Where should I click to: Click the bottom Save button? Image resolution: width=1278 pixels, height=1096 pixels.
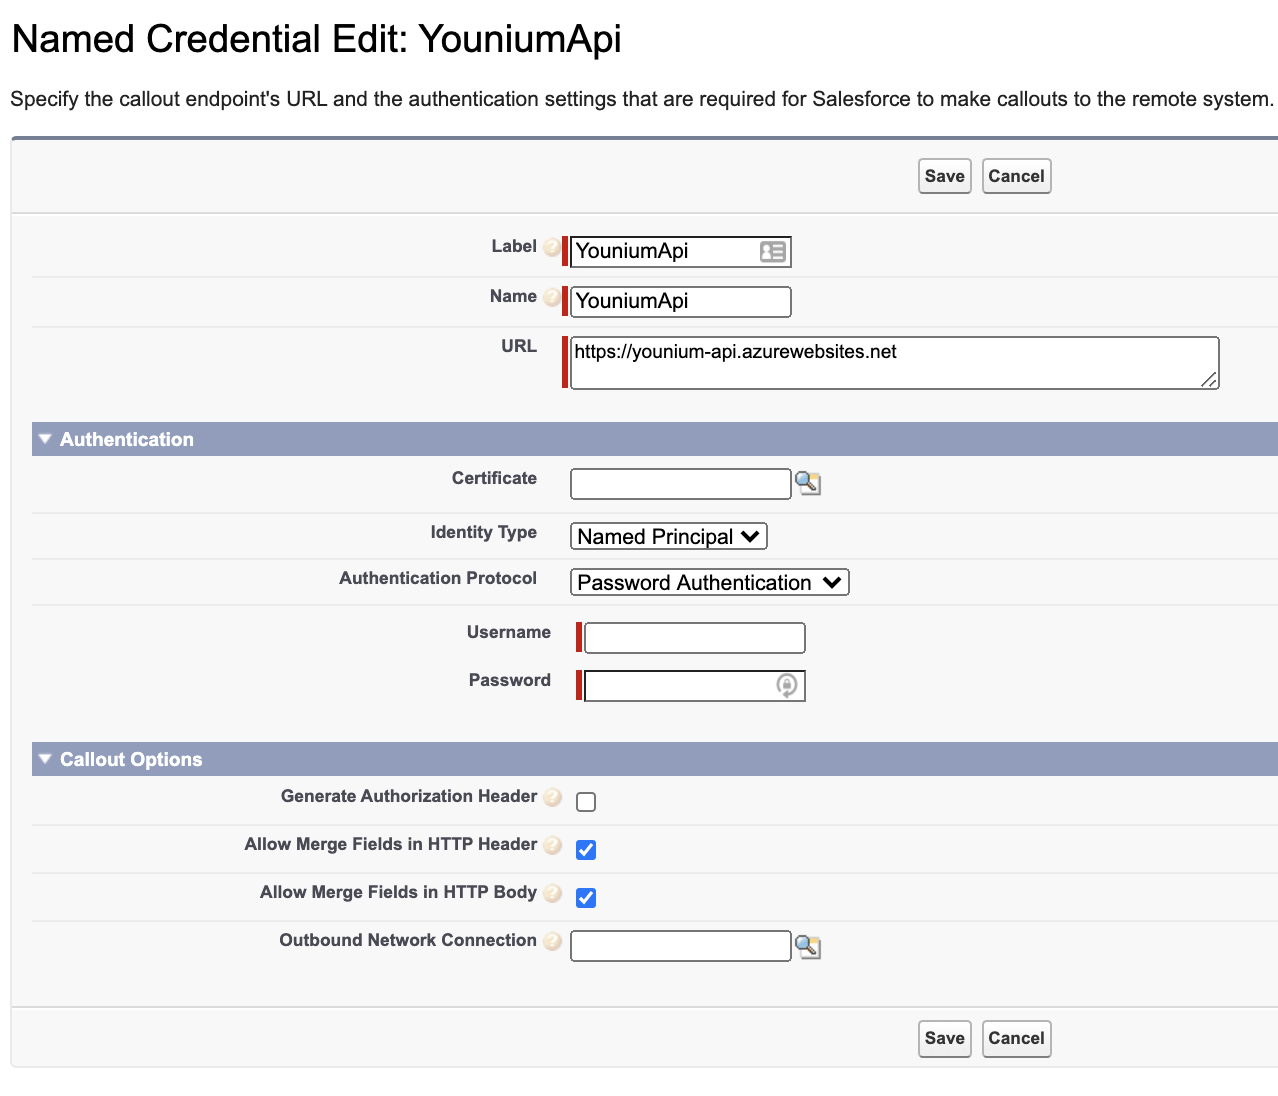pos(945,1038)
